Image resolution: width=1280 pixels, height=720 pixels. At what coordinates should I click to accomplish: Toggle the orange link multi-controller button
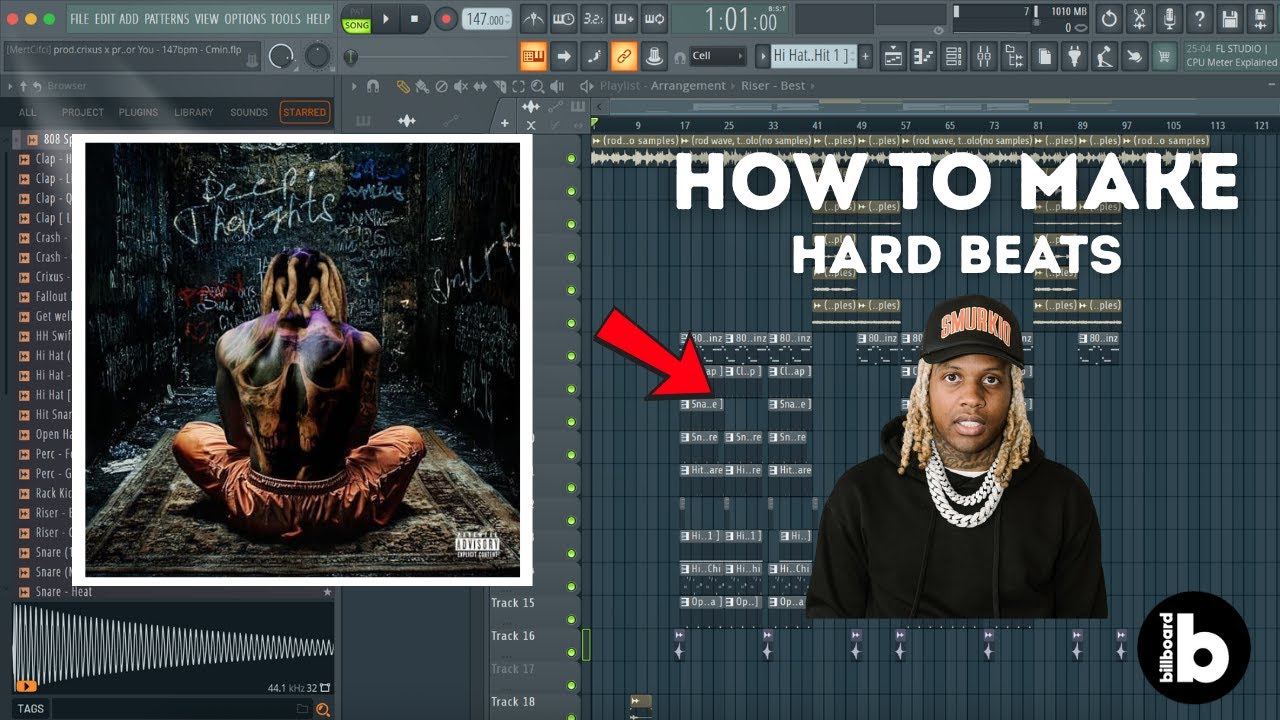624,56
